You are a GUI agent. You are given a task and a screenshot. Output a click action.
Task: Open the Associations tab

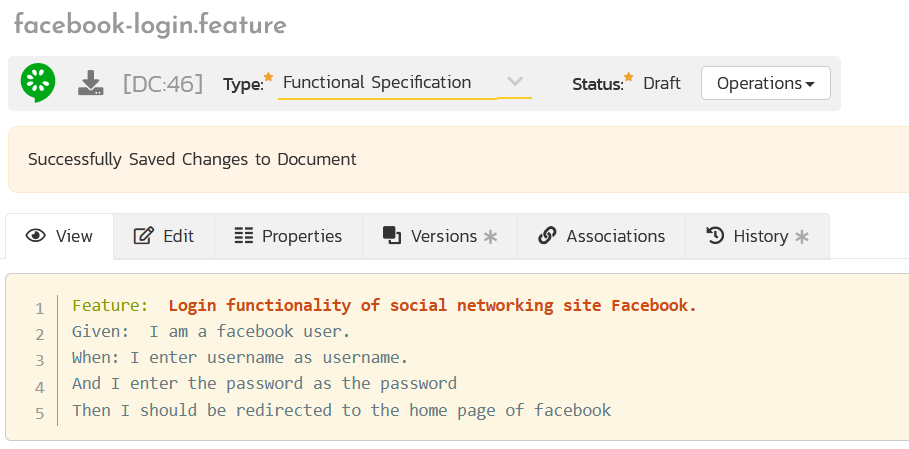[601, 236]
